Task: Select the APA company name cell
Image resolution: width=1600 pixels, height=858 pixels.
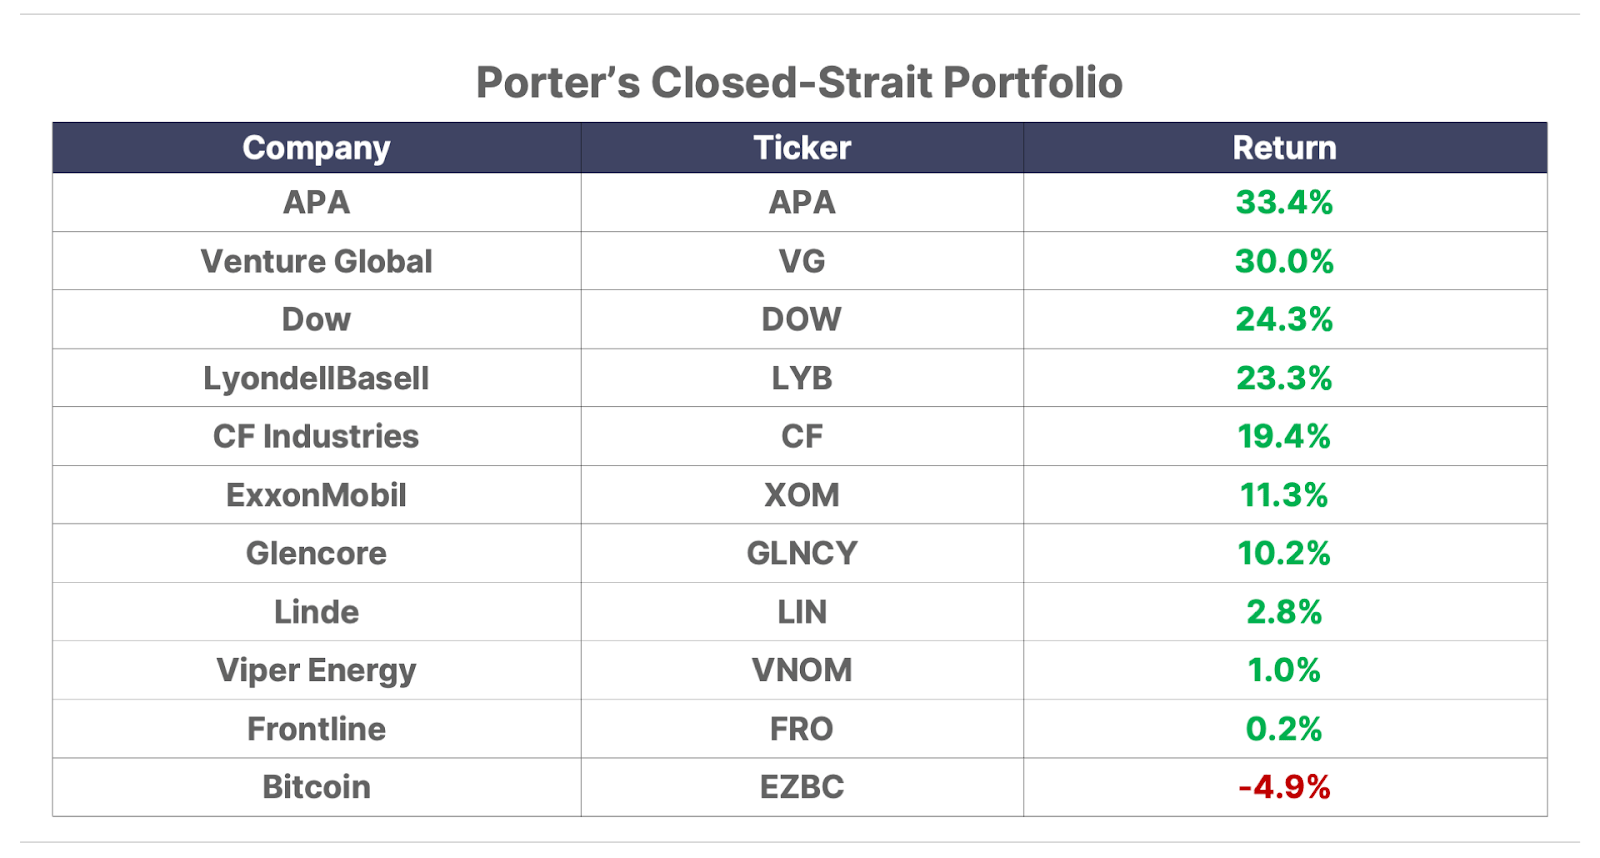Action: click(x=316, y=202)
